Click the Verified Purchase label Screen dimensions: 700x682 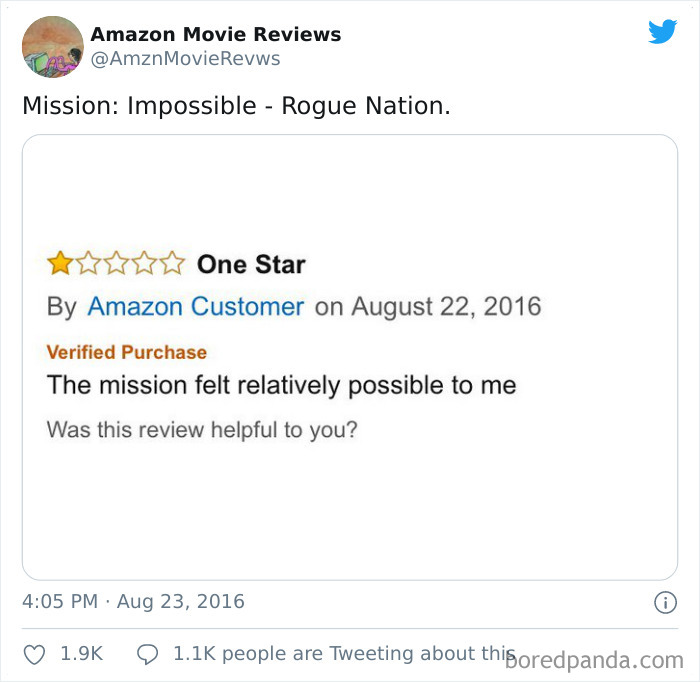click(127, 352)
